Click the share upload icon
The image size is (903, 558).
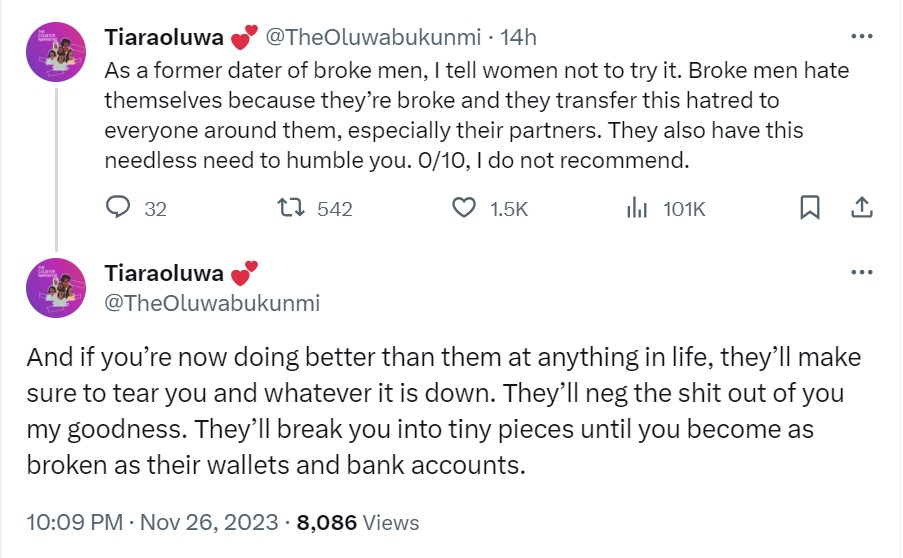point(861,208)
